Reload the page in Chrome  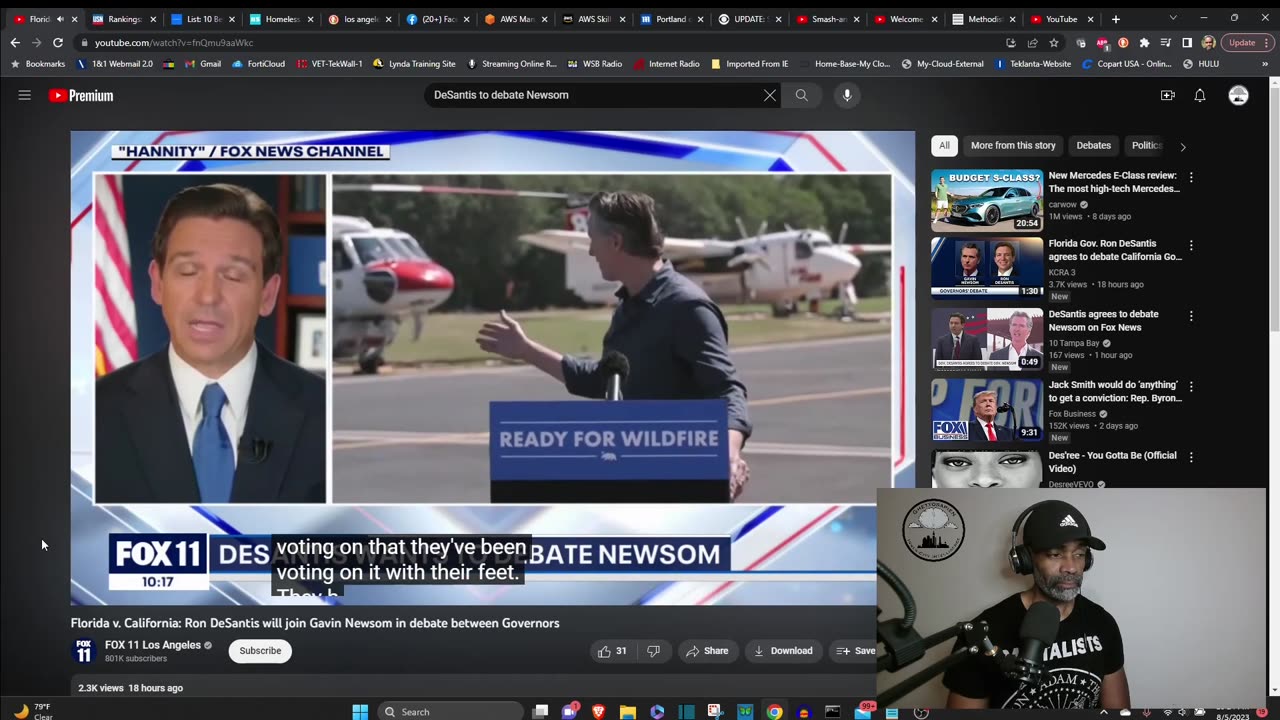pos(58,42)
